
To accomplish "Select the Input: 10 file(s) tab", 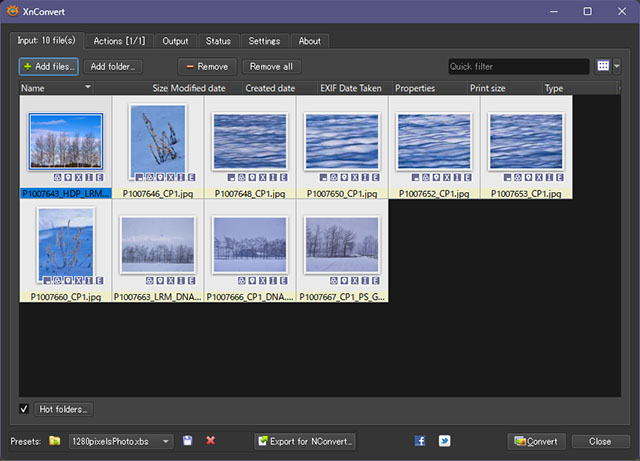I will (x=47, y=40).
